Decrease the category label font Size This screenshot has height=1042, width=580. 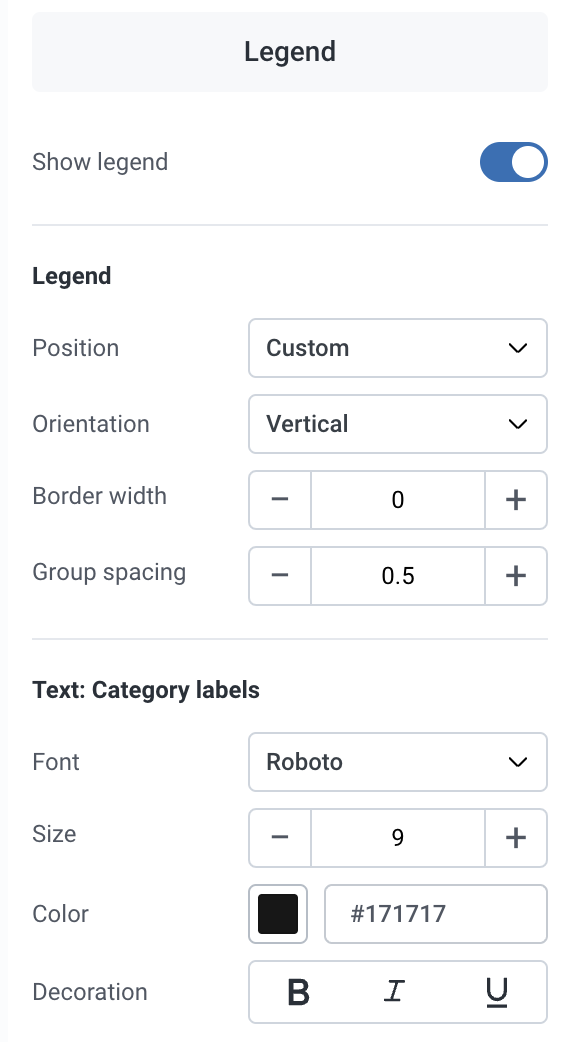coord(280,837)
